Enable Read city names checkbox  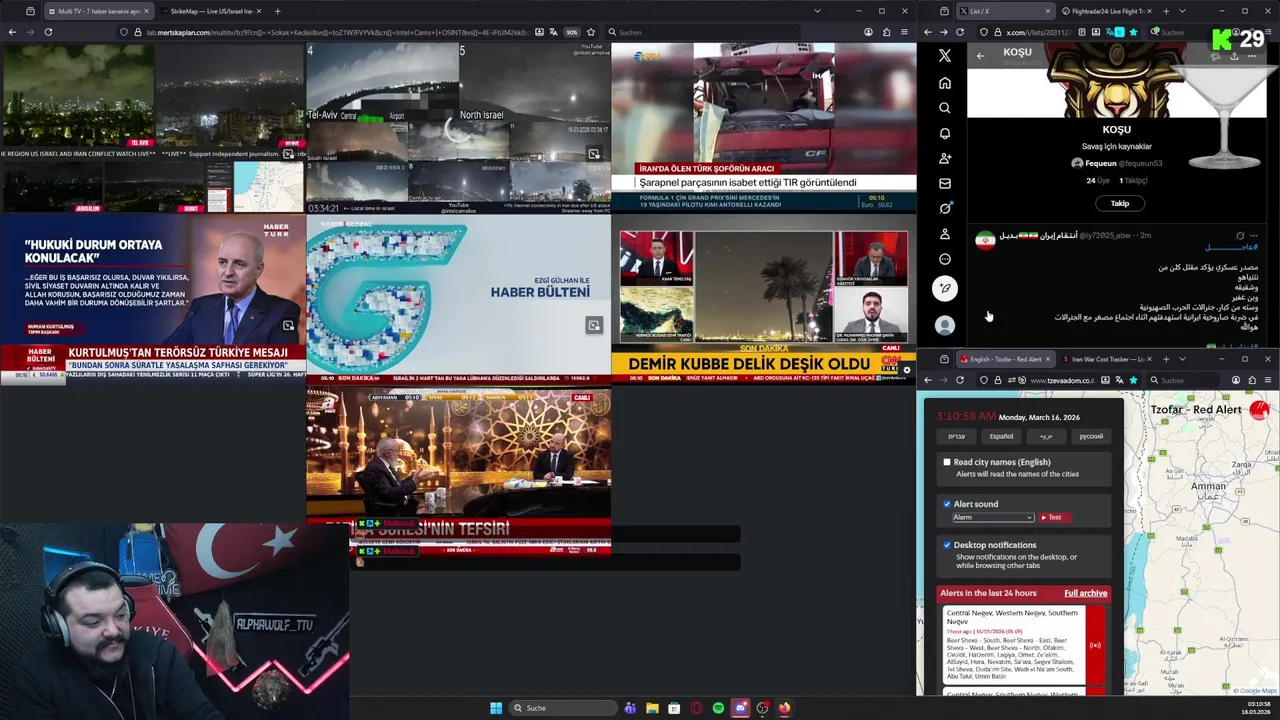(947, 462)
